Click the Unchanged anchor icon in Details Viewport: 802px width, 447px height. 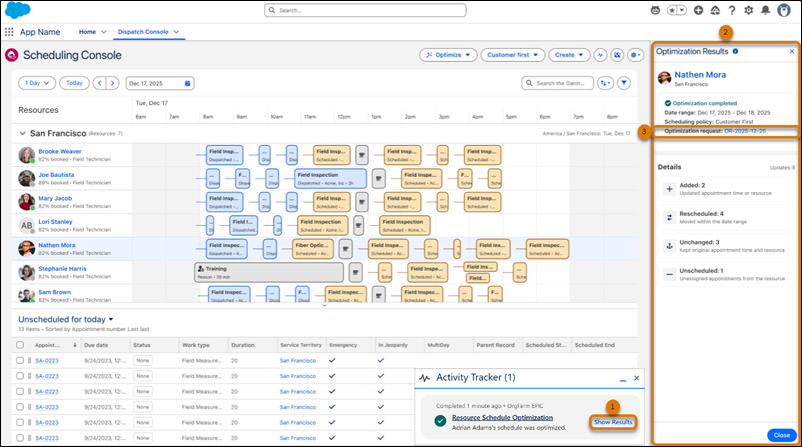[669, 246]
